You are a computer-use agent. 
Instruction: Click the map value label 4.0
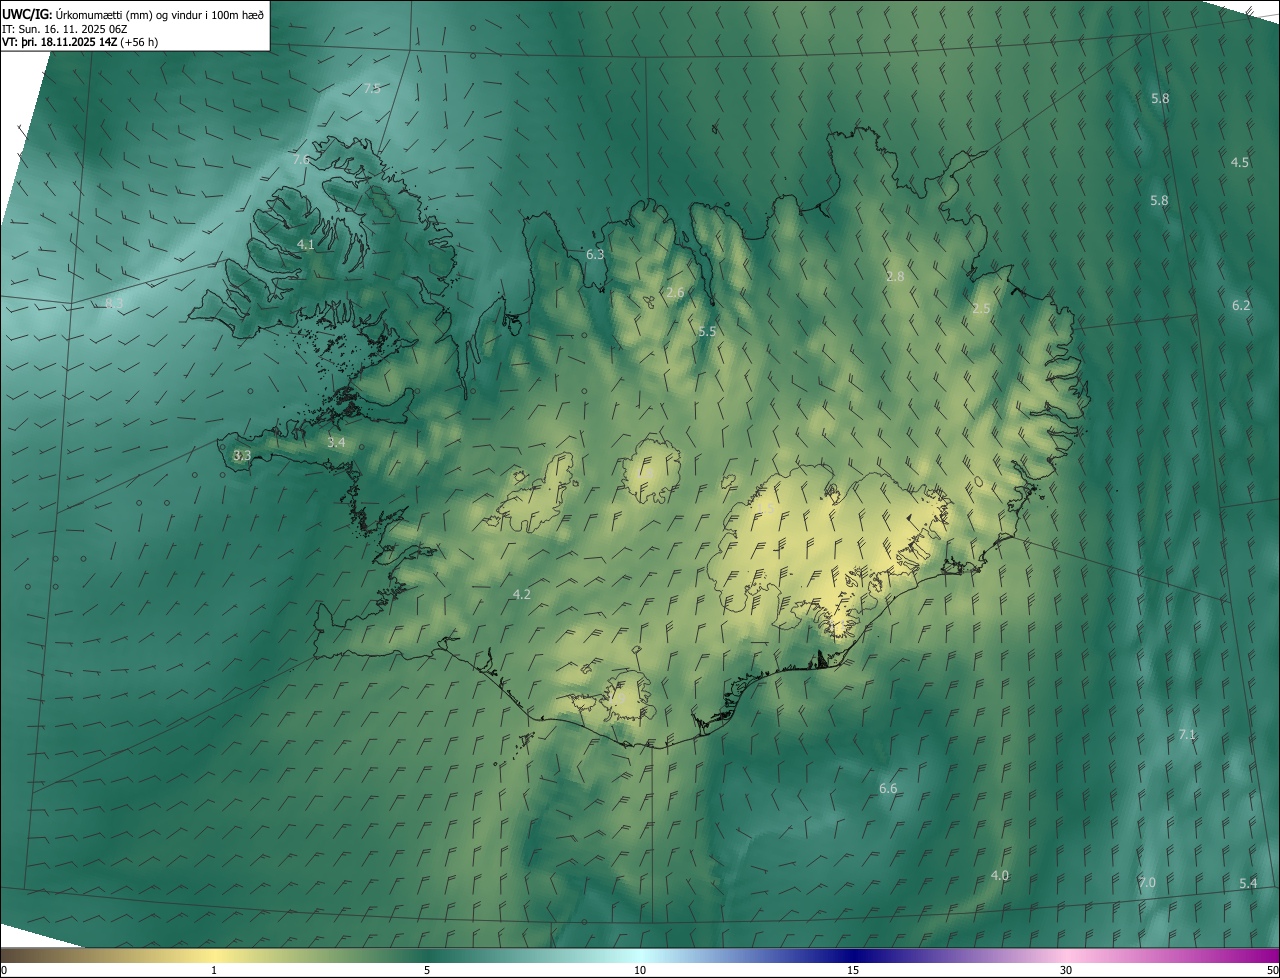[1000, 875]
